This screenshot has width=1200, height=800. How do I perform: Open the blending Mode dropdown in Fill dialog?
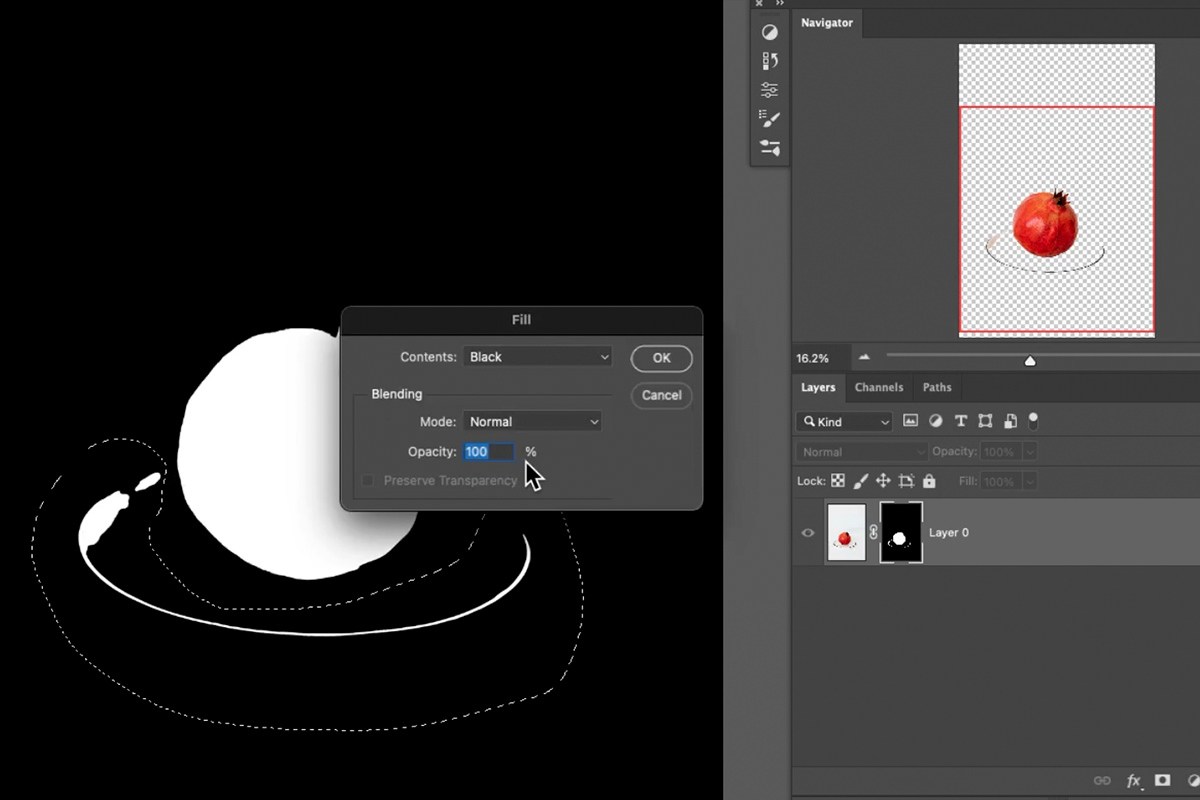[532, 422]
